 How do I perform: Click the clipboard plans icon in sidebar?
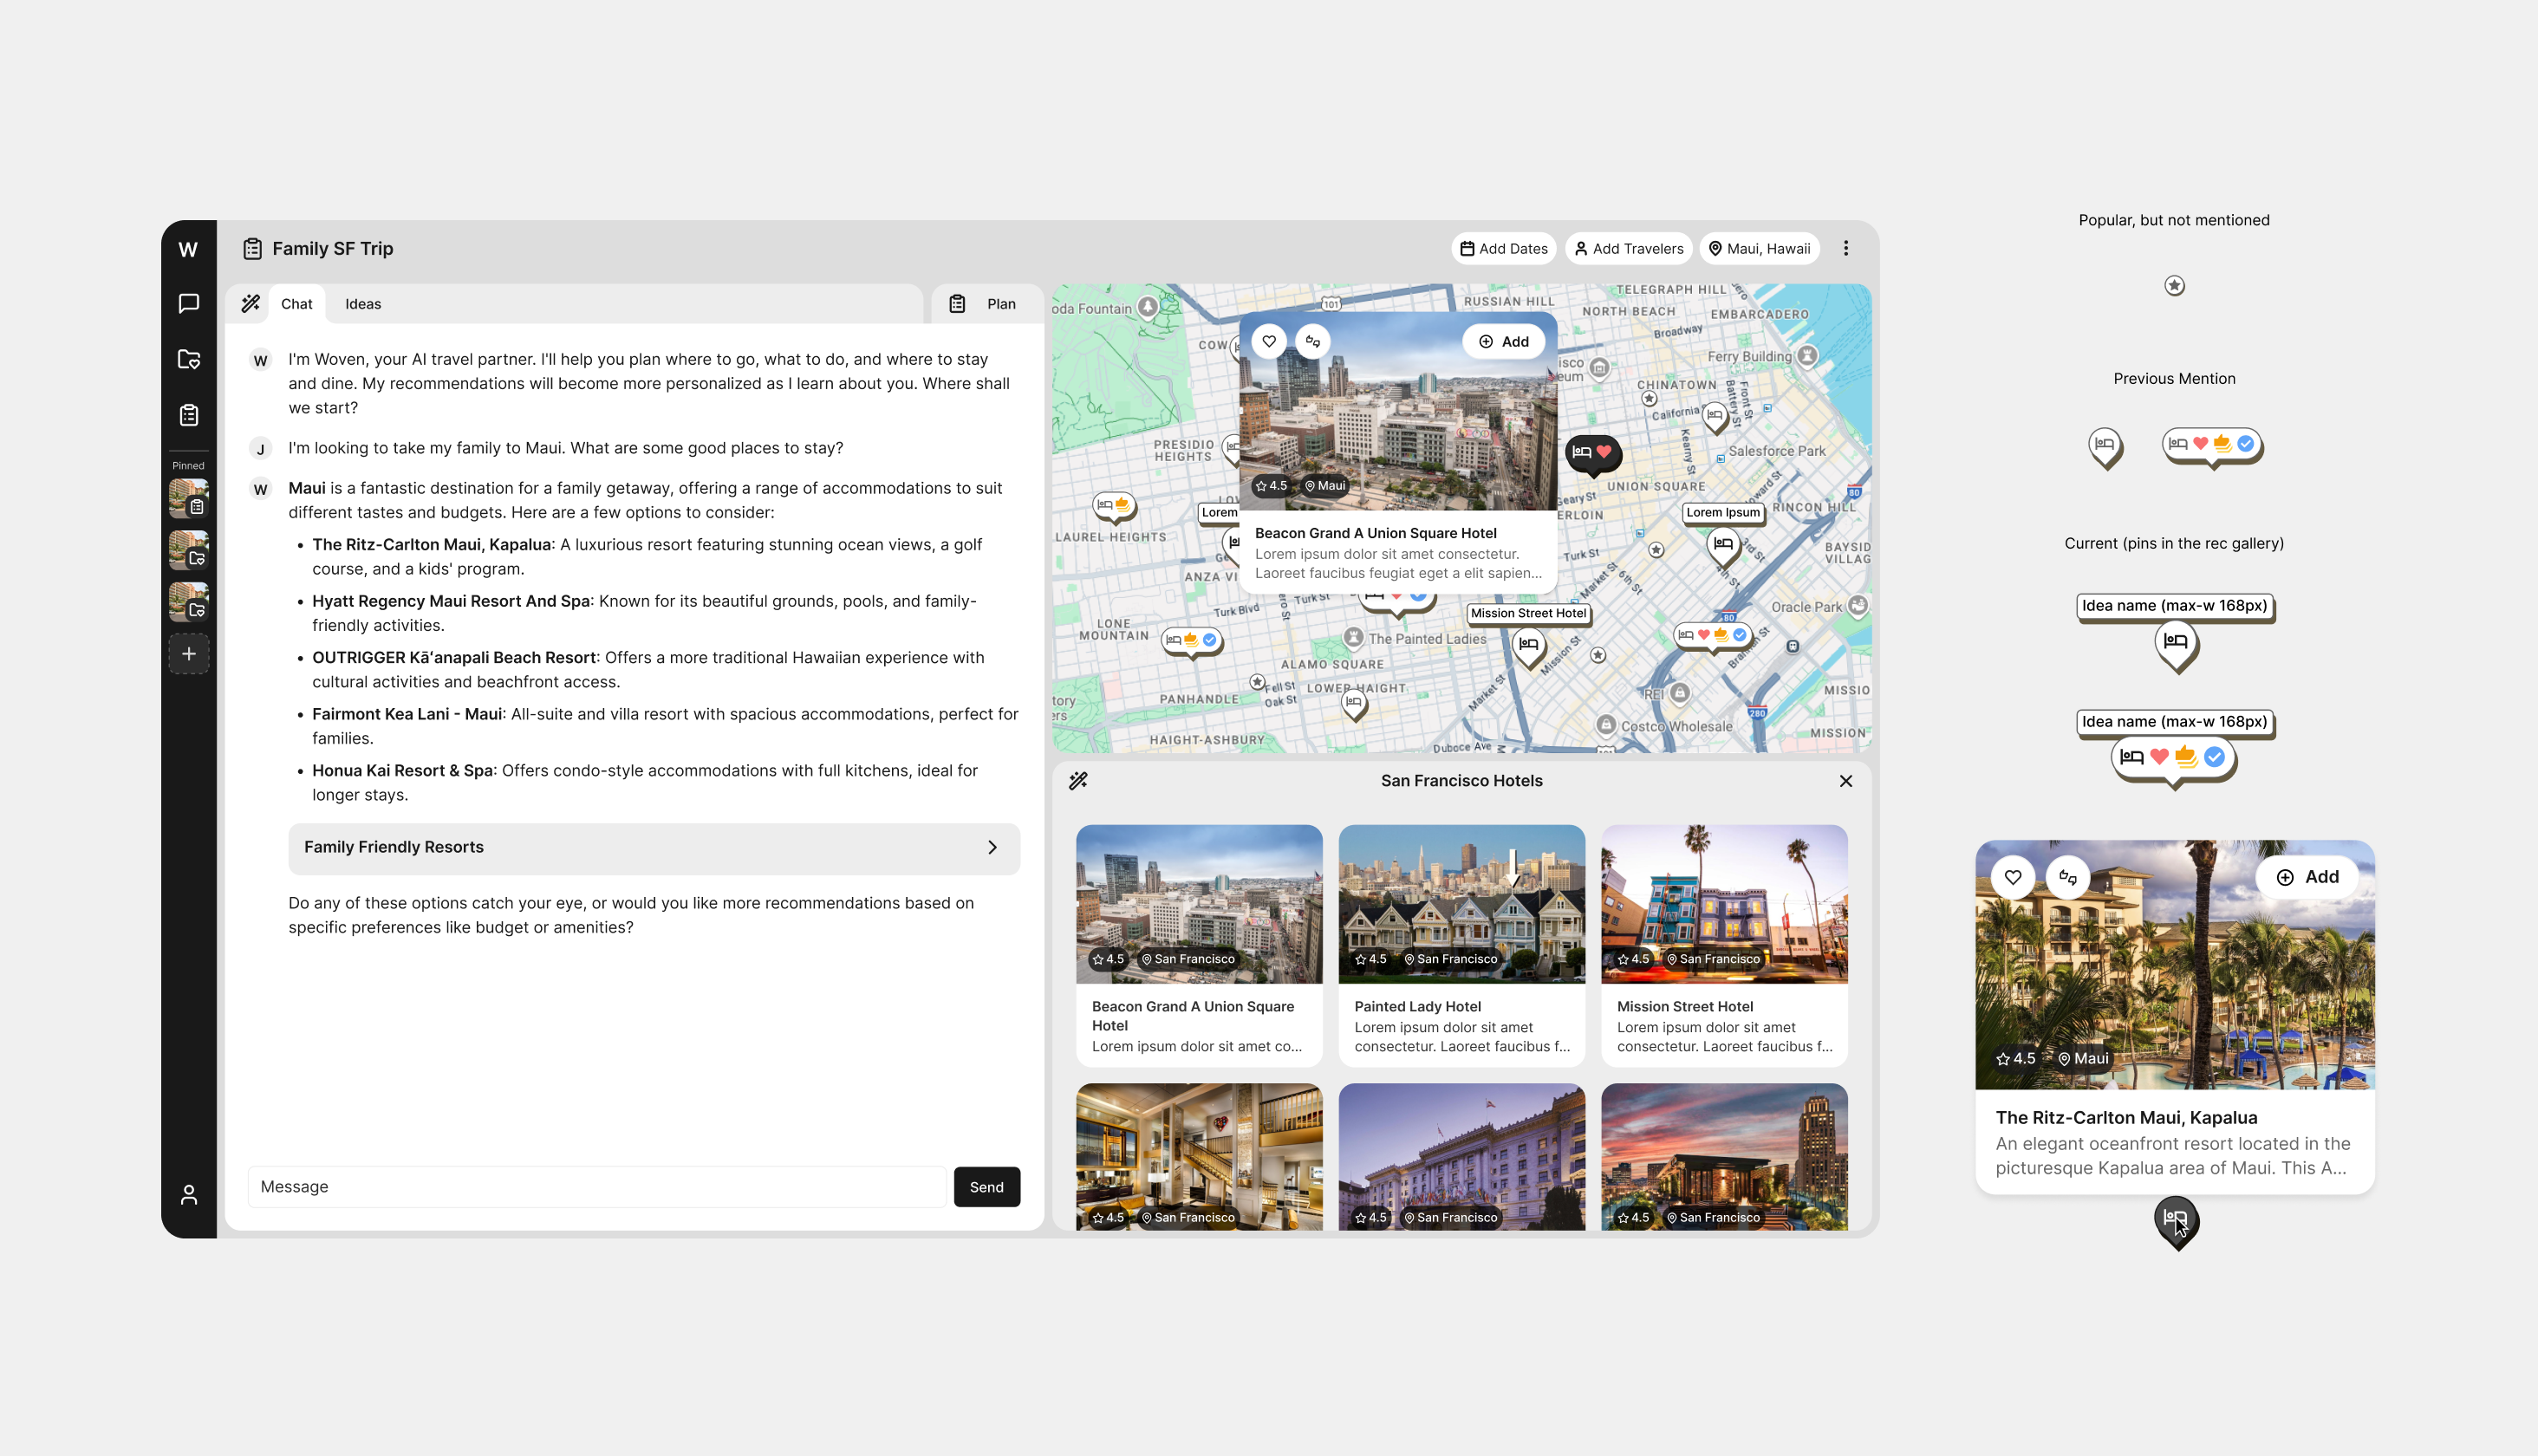(188, 415)
